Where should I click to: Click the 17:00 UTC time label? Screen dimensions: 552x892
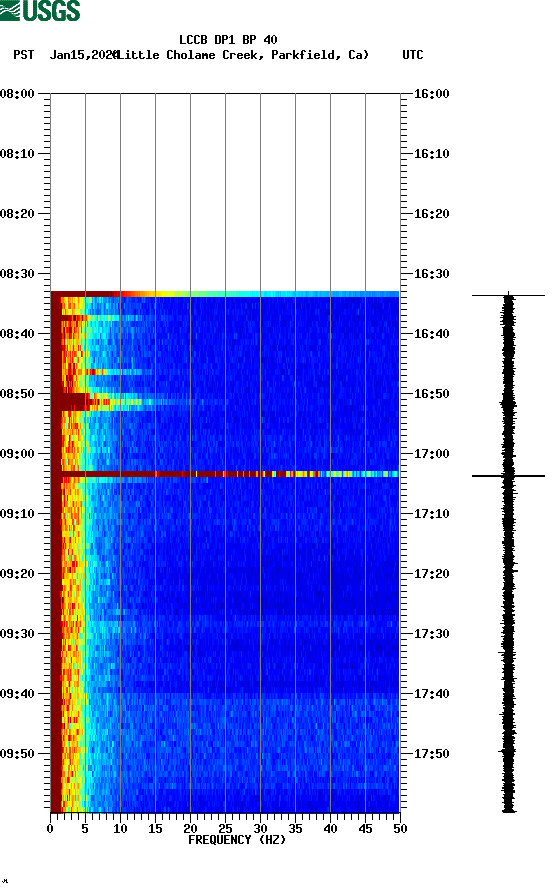(x=431, y=454)
